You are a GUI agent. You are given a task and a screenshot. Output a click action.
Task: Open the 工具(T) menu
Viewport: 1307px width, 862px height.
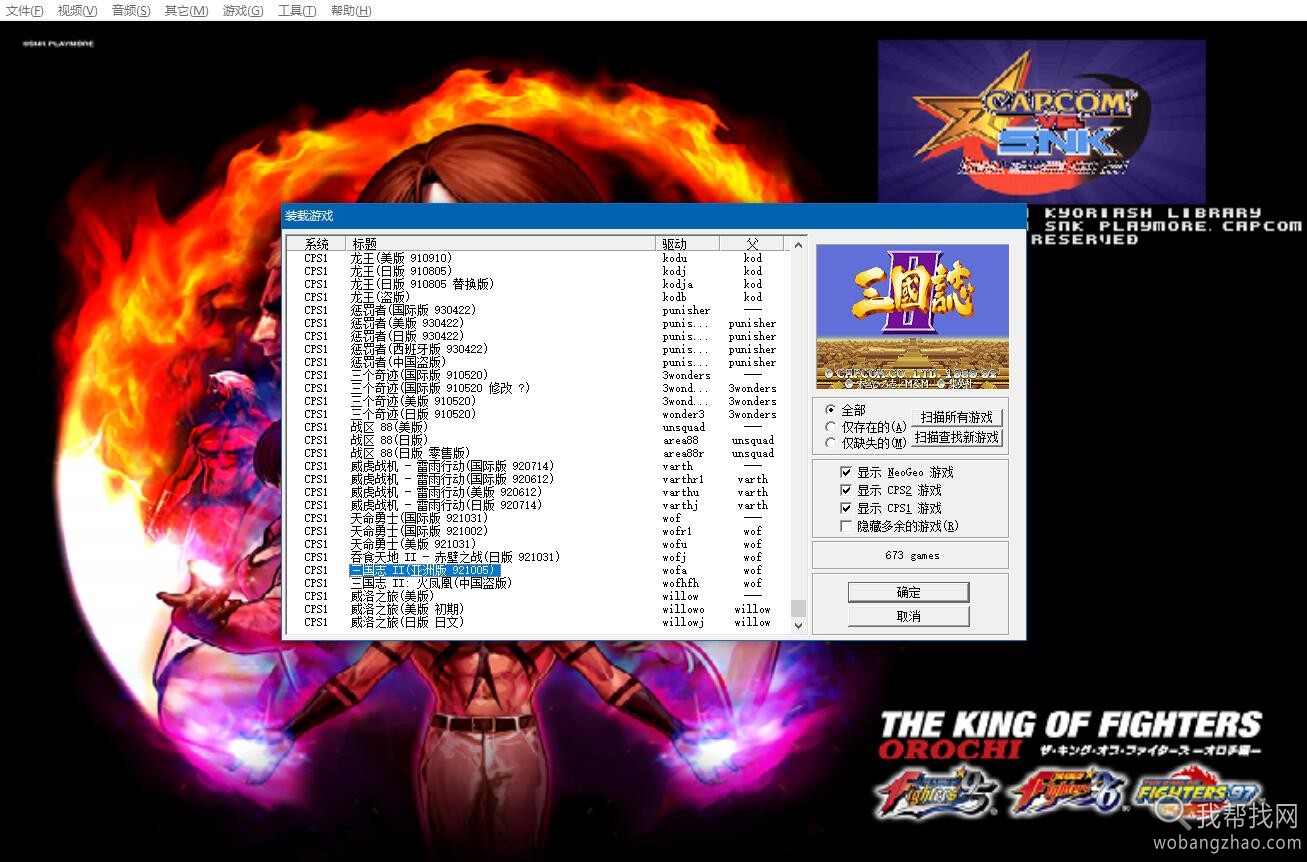pyautogui.click(x=297, y=10)
